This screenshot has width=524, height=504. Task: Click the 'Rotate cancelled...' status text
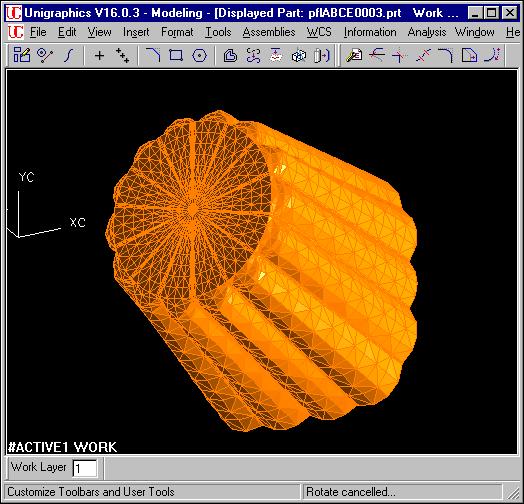[351, 492]
